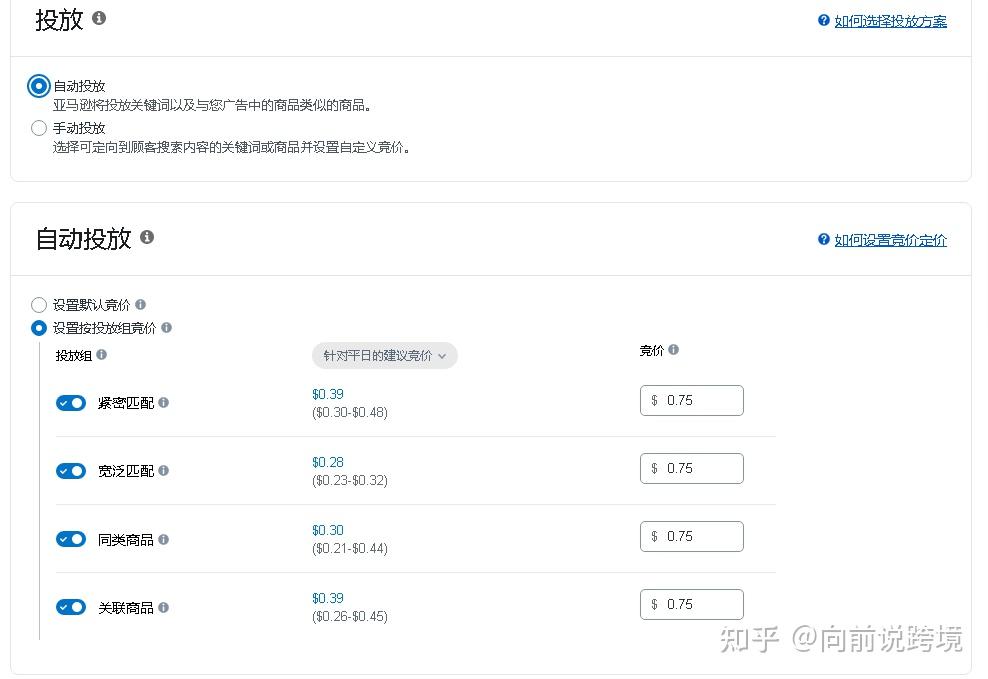Click the 宽泛匹配 bid input field
The image size is (988, 679).
tap(700, 468)
